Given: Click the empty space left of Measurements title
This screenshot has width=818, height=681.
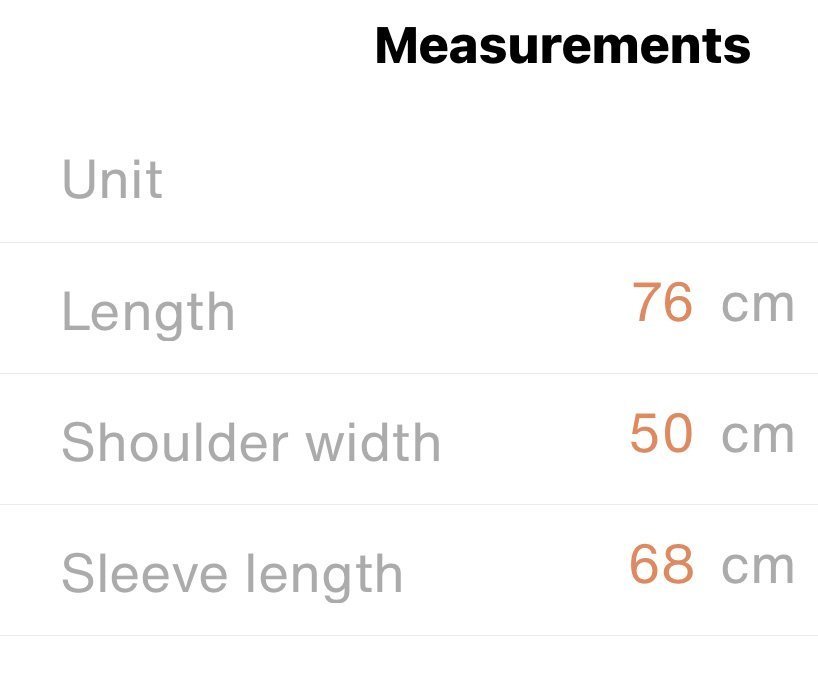Looking at the screenshot, I should (x=180, y=46).
